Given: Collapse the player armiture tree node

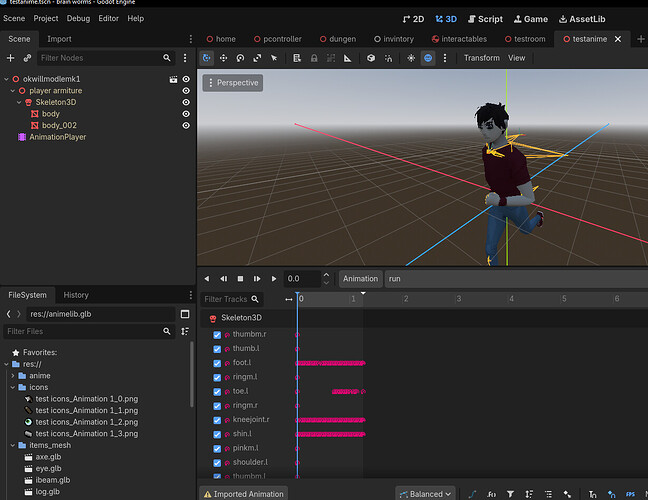Looking at the screenshot, I should [13, 90].
